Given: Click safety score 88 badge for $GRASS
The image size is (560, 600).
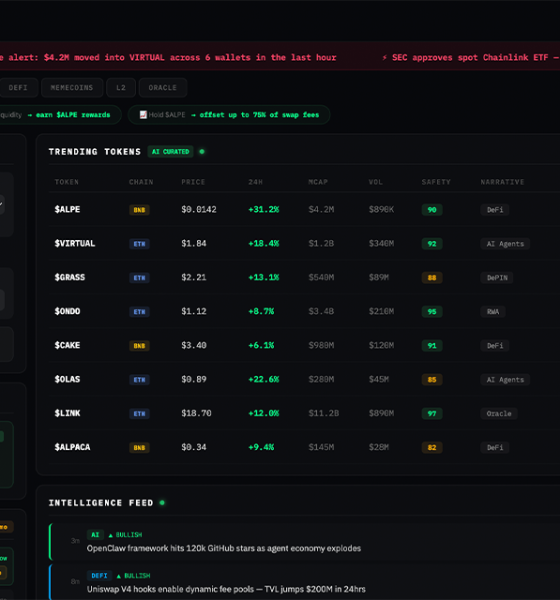Looking at the screenshot, I should [x=432, y=278].
